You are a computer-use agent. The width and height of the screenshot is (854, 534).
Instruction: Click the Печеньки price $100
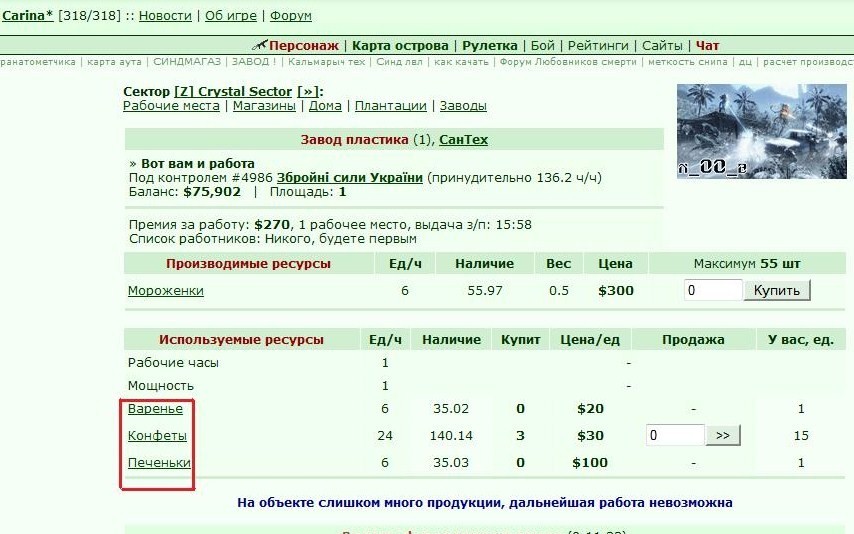[x=590, y=463]
